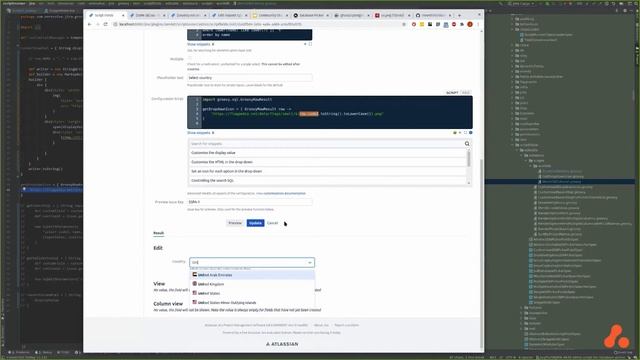The height and width of the screenshot is (360, 640).
Task: Click the Cancel link
Action: click(272, 223)
